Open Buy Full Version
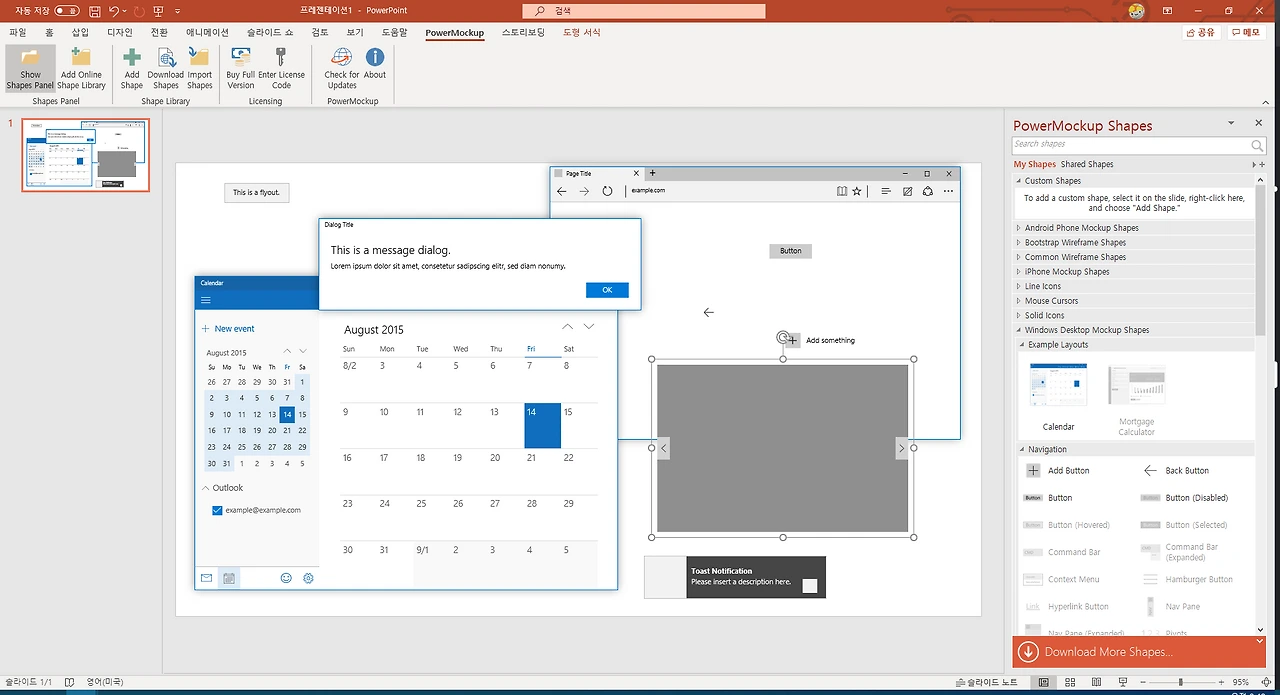The image size is (1280, 695). 241,68
